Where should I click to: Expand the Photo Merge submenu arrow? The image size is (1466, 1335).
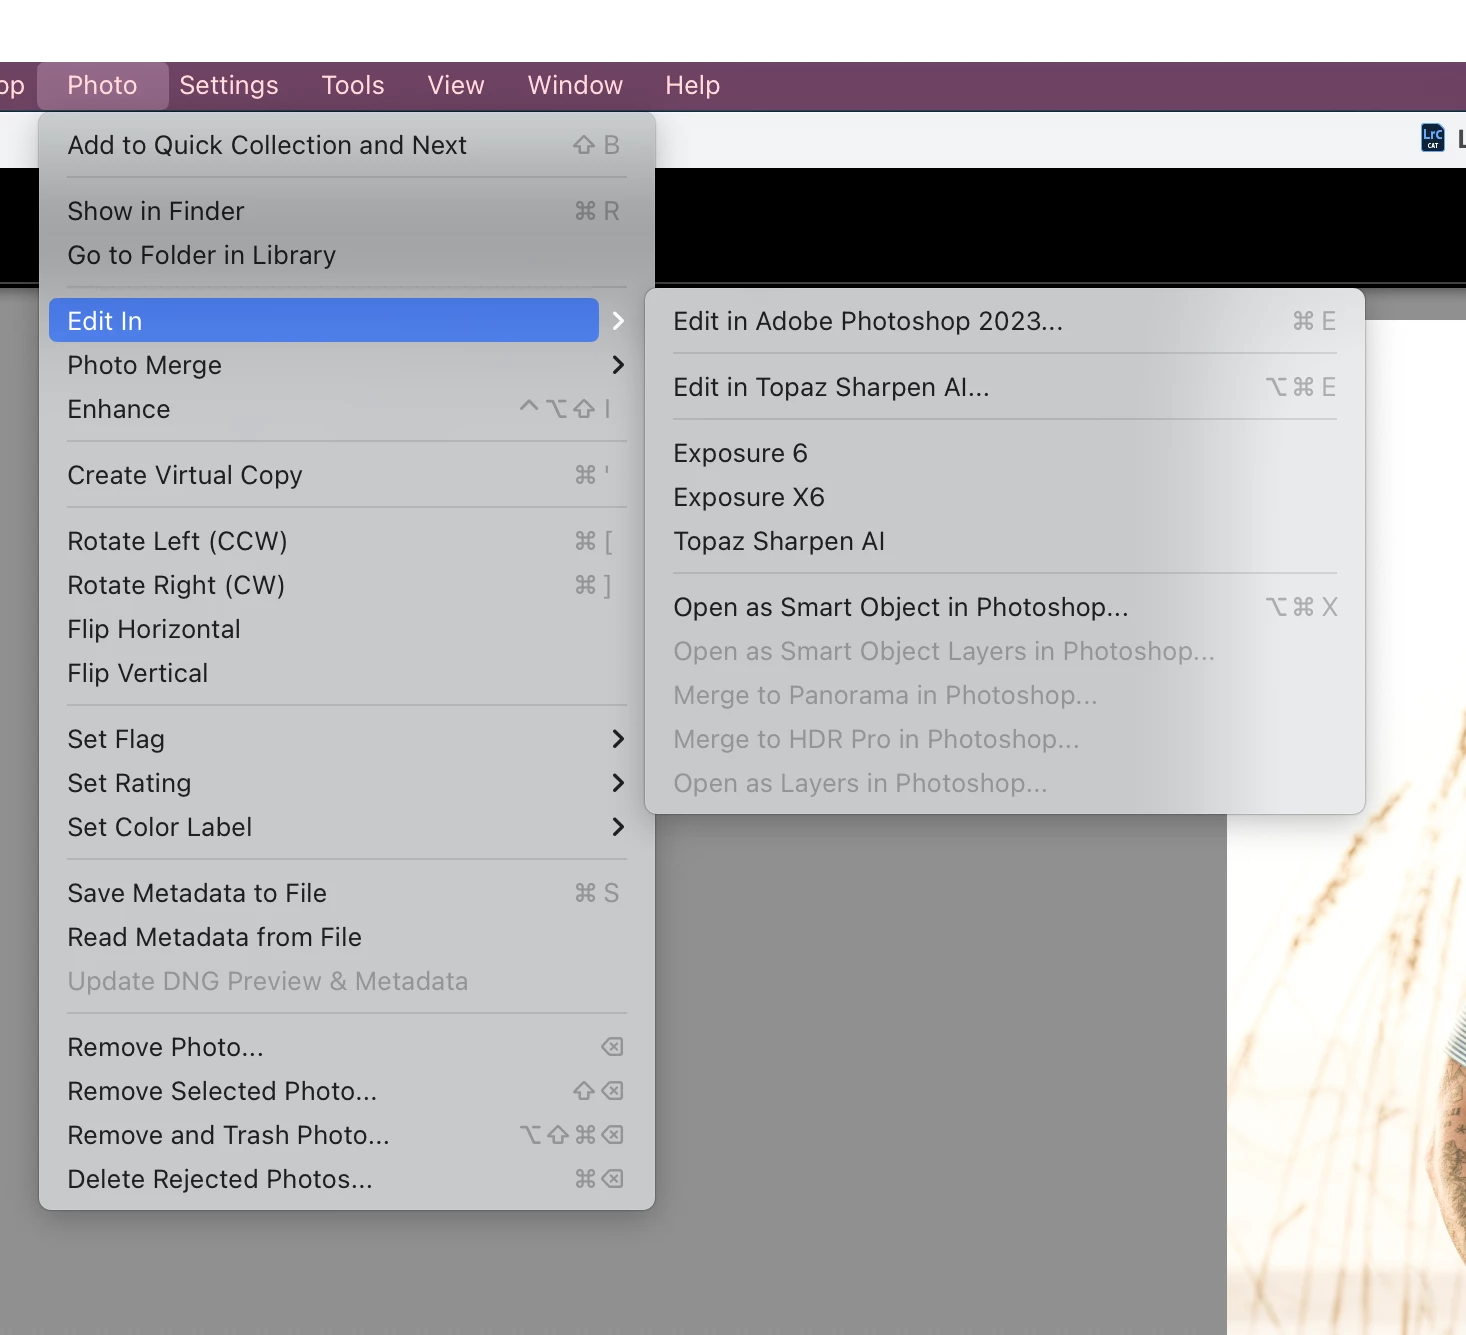click(x=618, y=365)
